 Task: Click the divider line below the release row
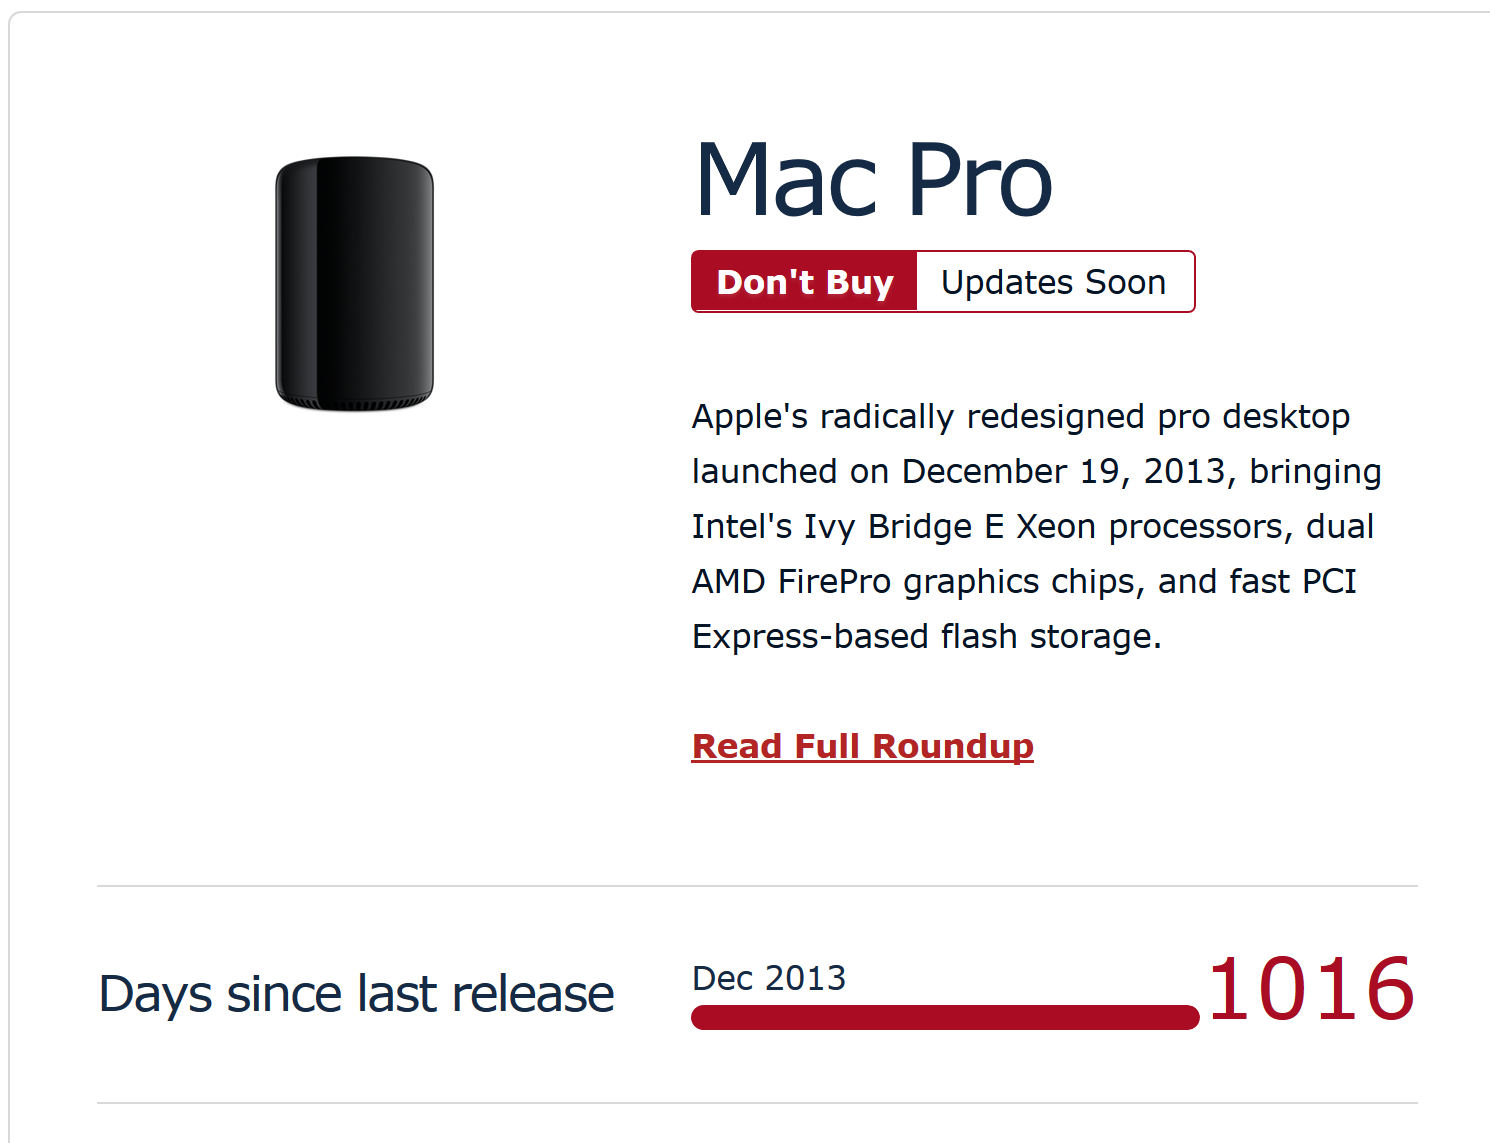coord(757,1103)
